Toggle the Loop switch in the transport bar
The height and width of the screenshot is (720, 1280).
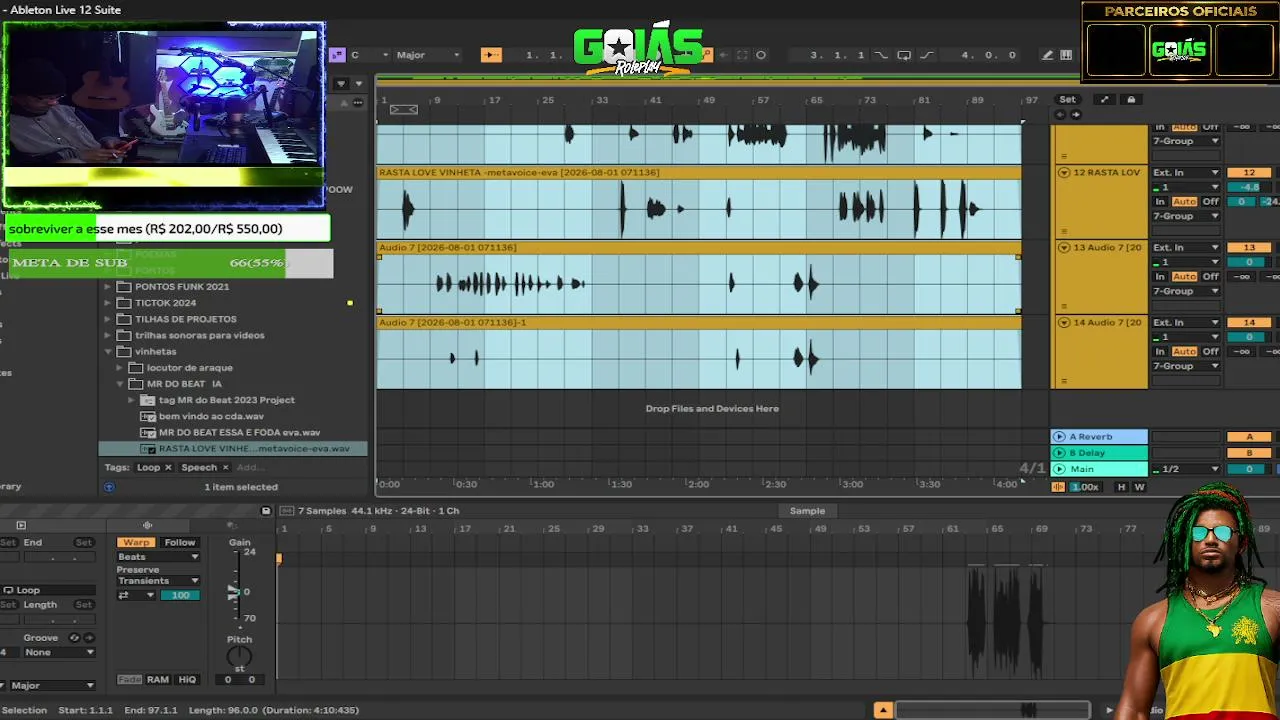[904, 55]
